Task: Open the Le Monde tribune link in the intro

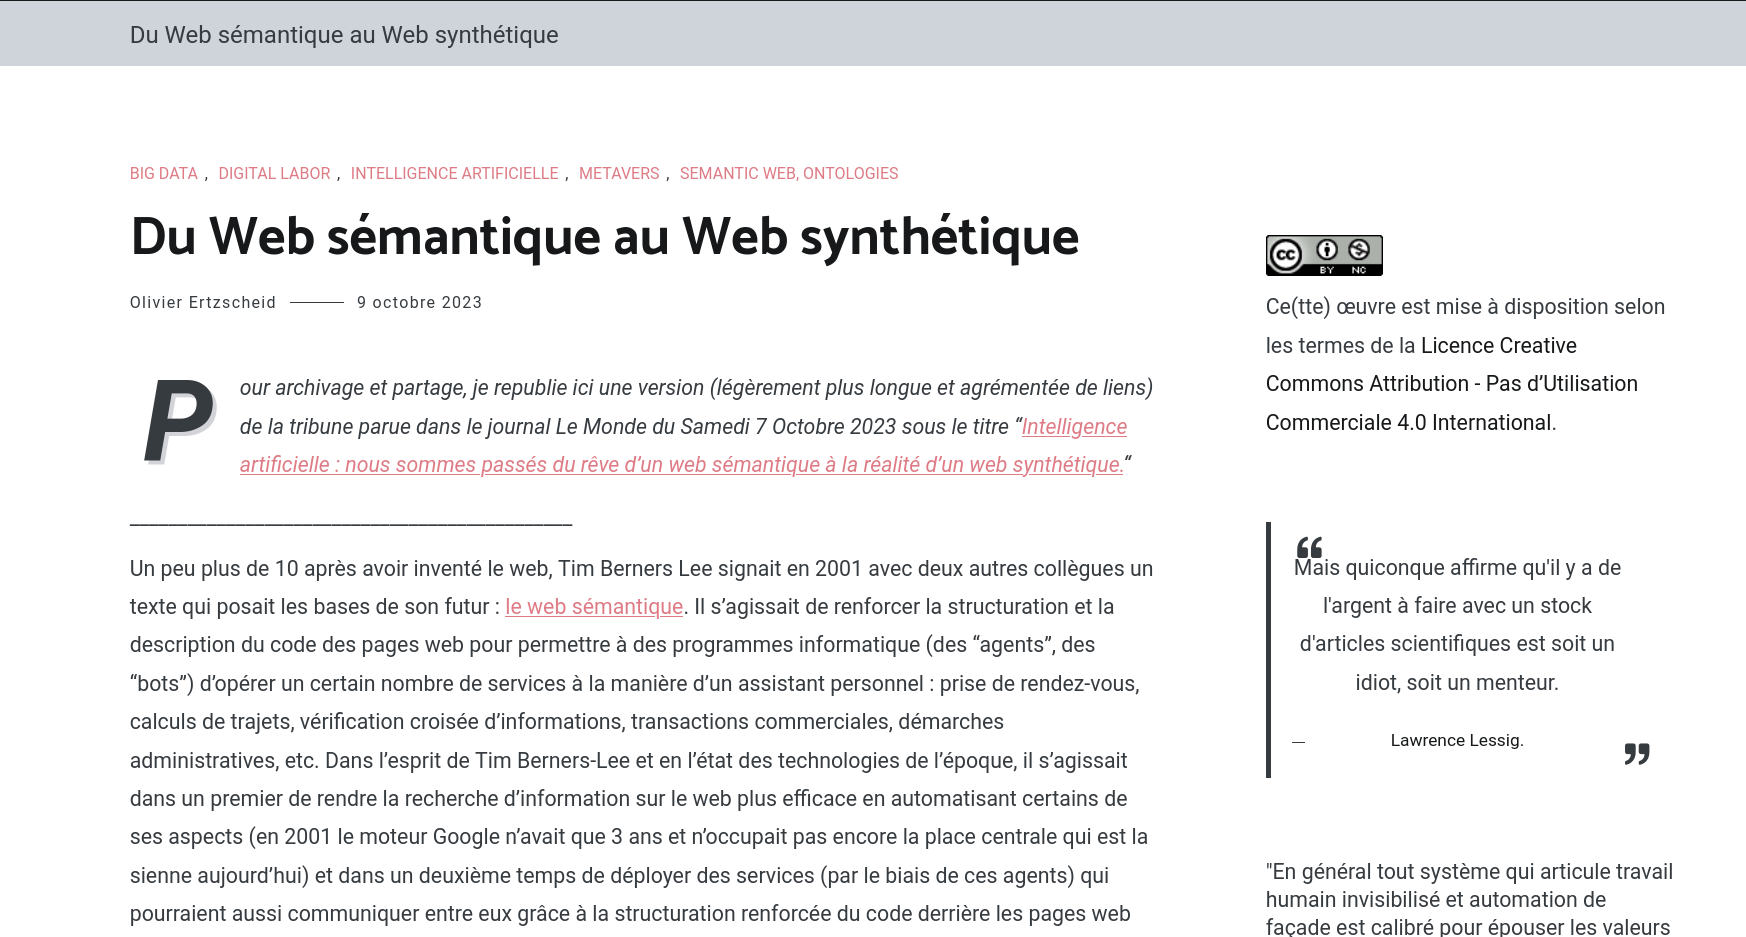Action: click(681, 465)
